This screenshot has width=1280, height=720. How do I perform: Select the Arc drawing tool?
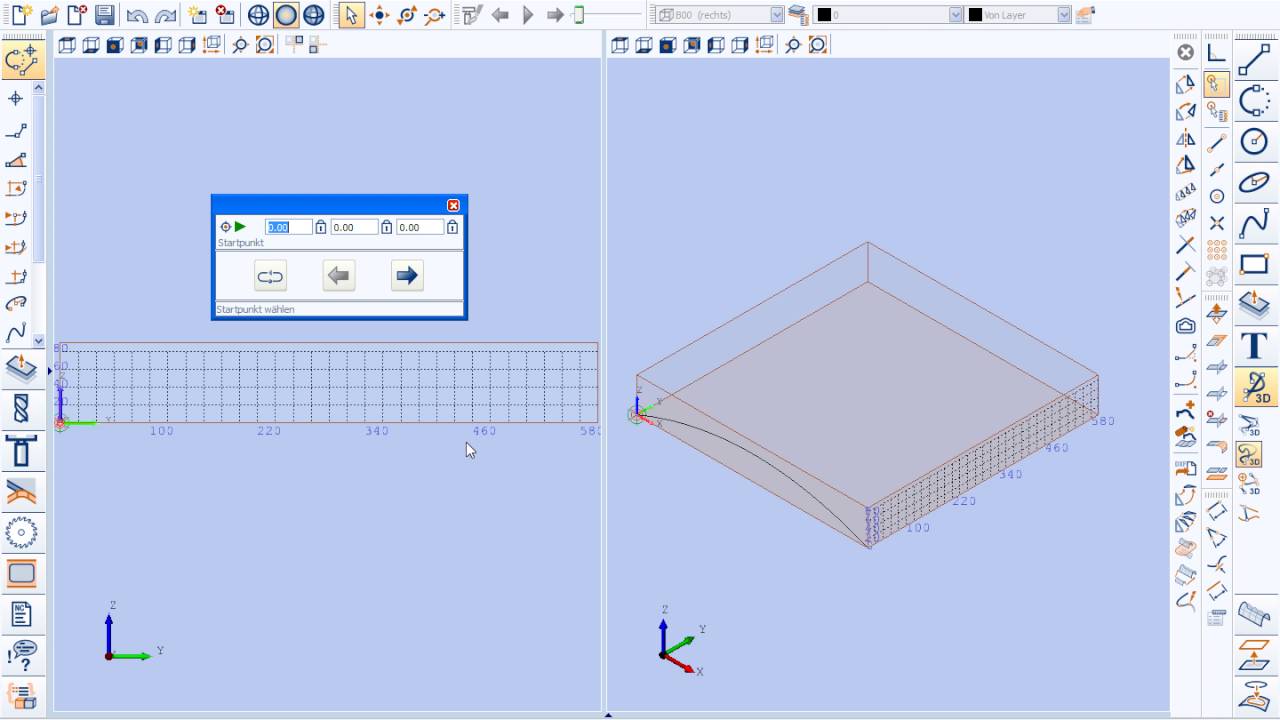click(x=1254, y=100)
